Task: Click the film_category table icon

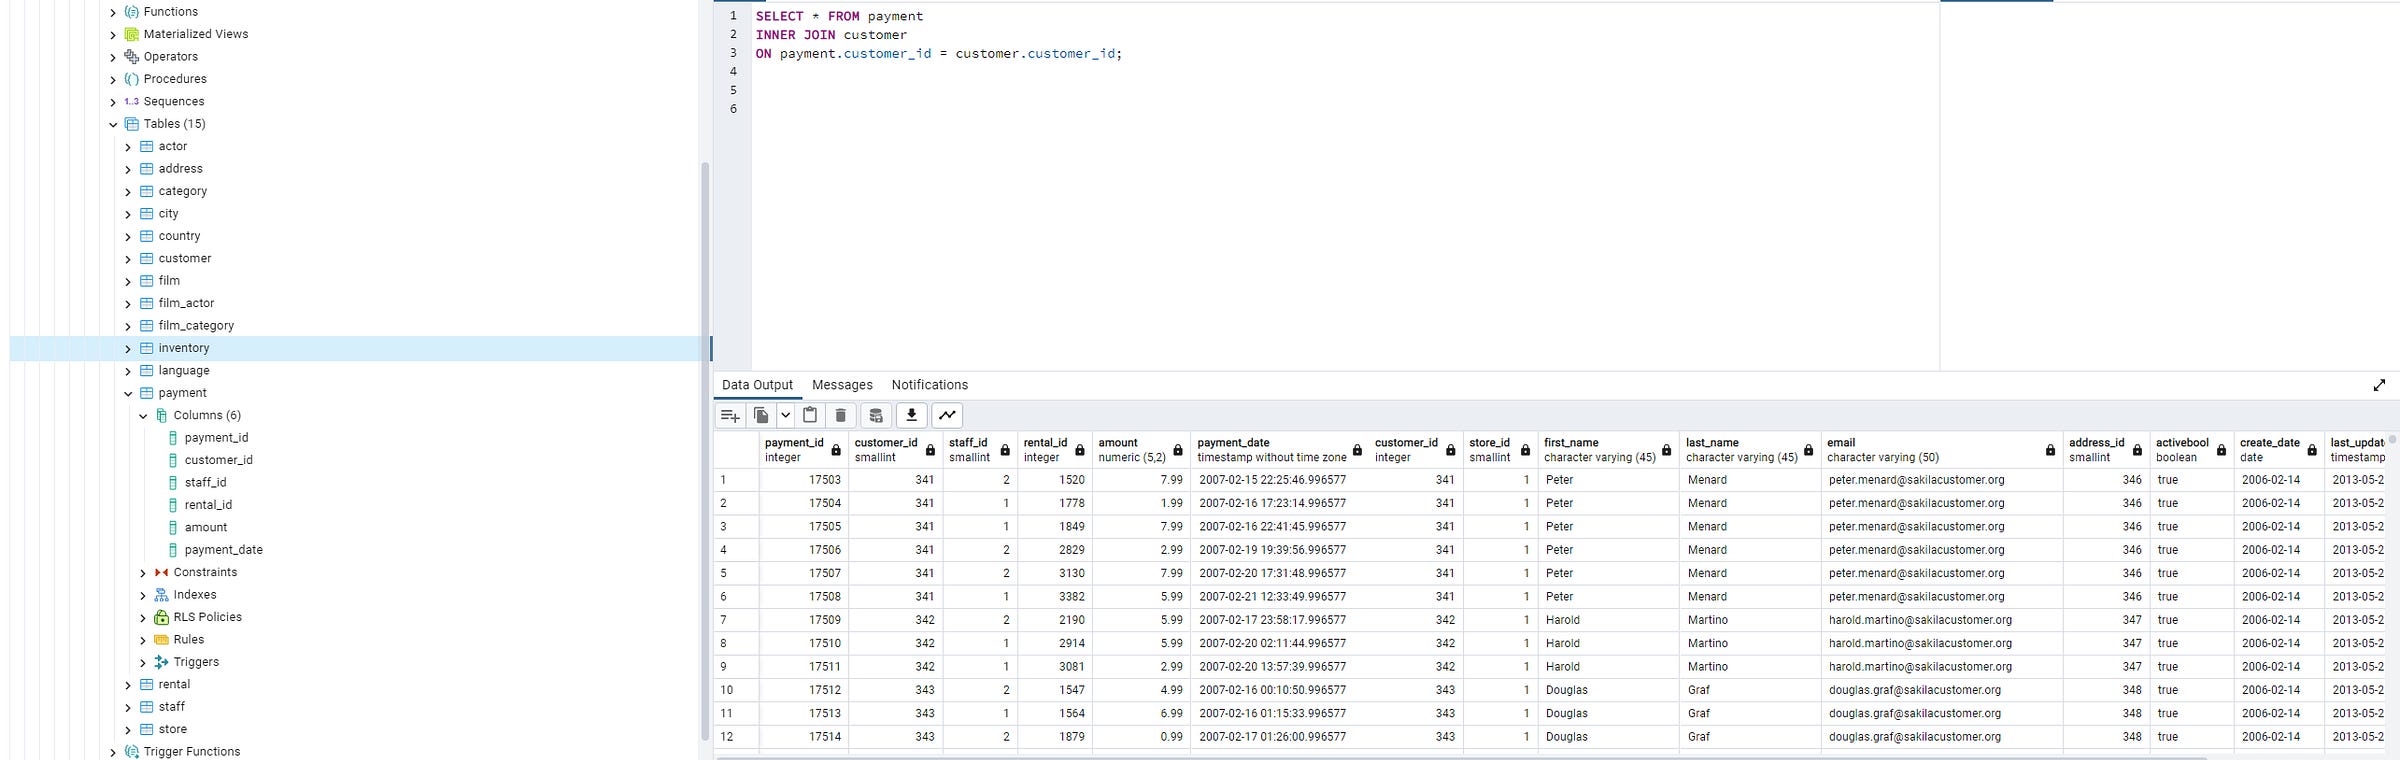Action: pyautogui.click(x=146, y=326)
